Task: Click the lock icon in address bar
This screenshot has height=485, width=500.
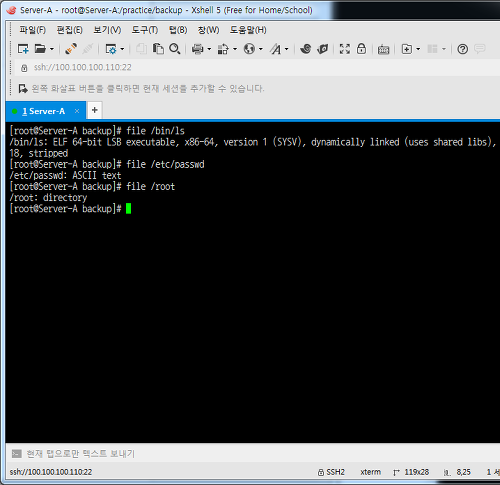Action: tap(24, 68)
